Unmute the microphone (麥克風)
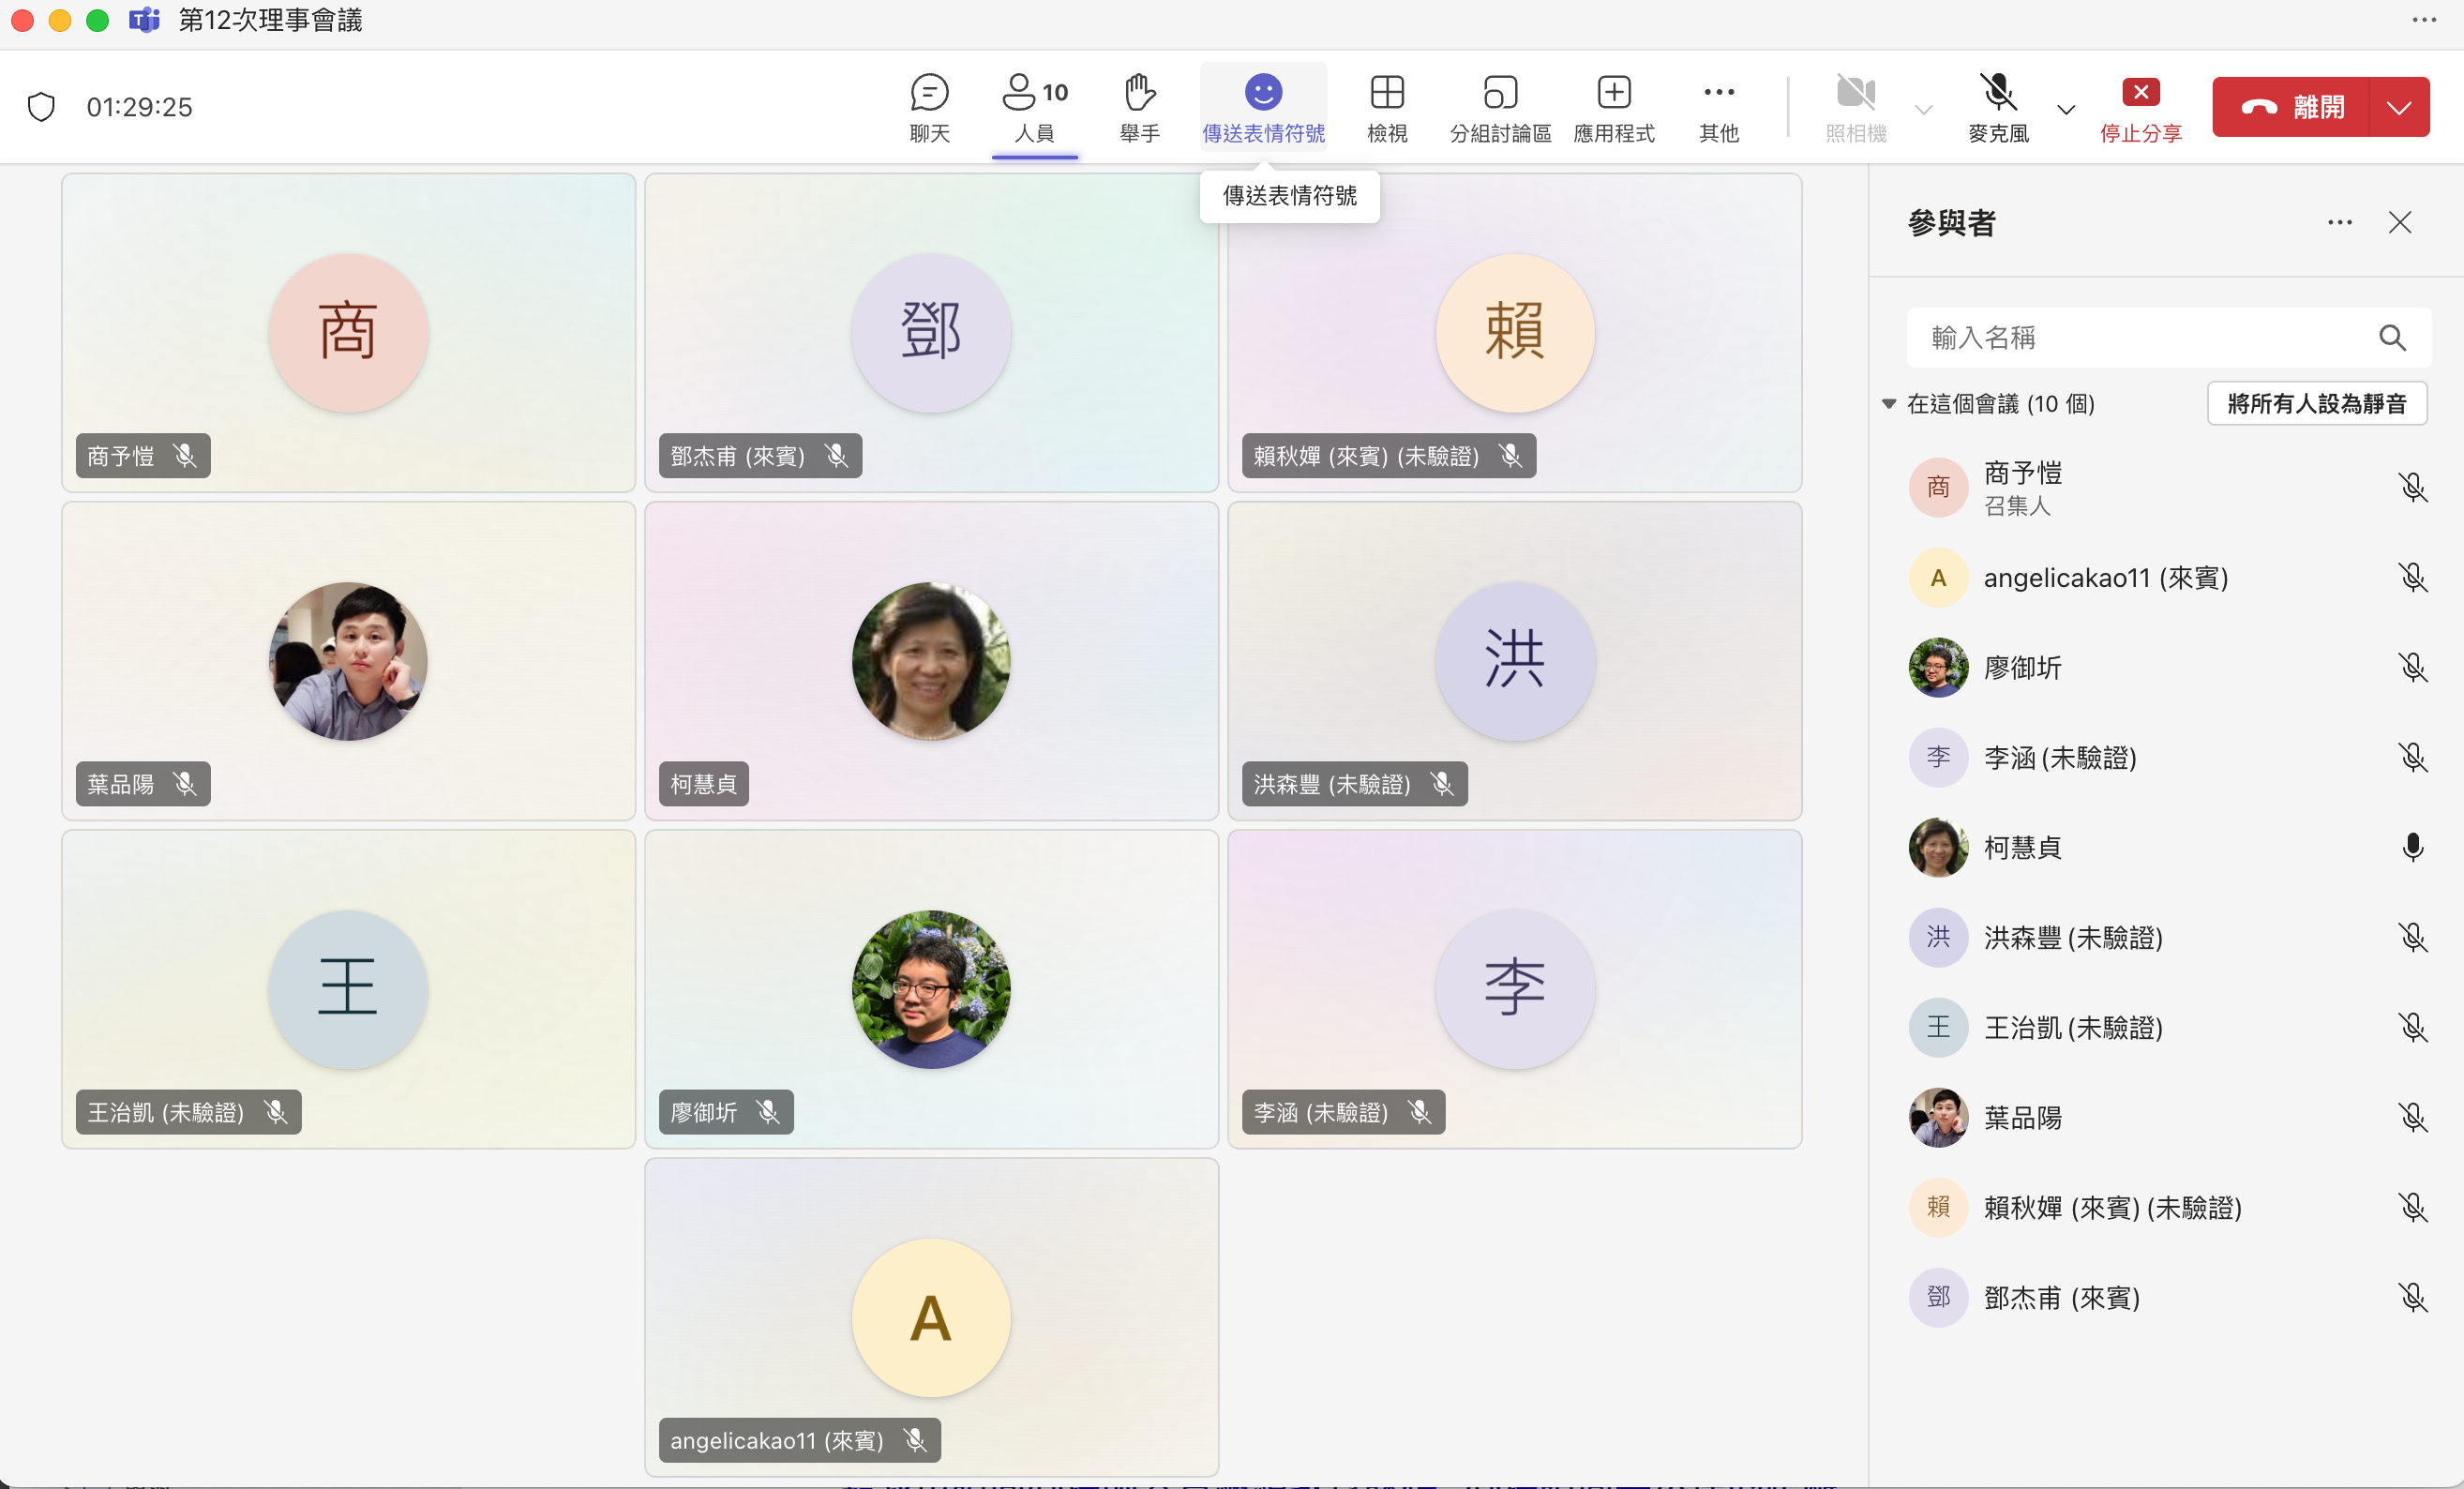The image size is (2464, 1489). (1998, 107)
